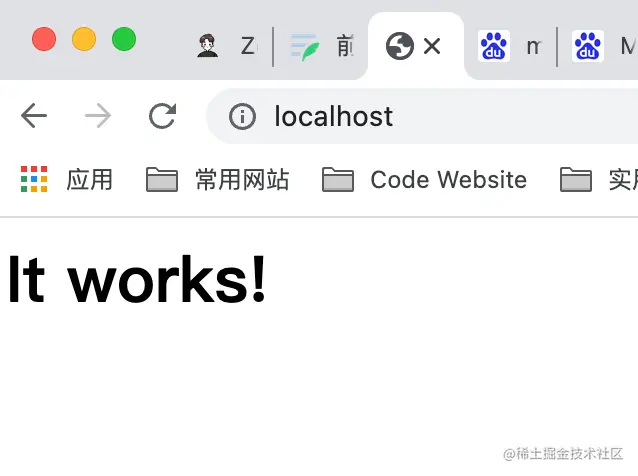Reload the localhost page
This screenshot has height=476, width=638.
pyautogui.click(x=162, y=116)
